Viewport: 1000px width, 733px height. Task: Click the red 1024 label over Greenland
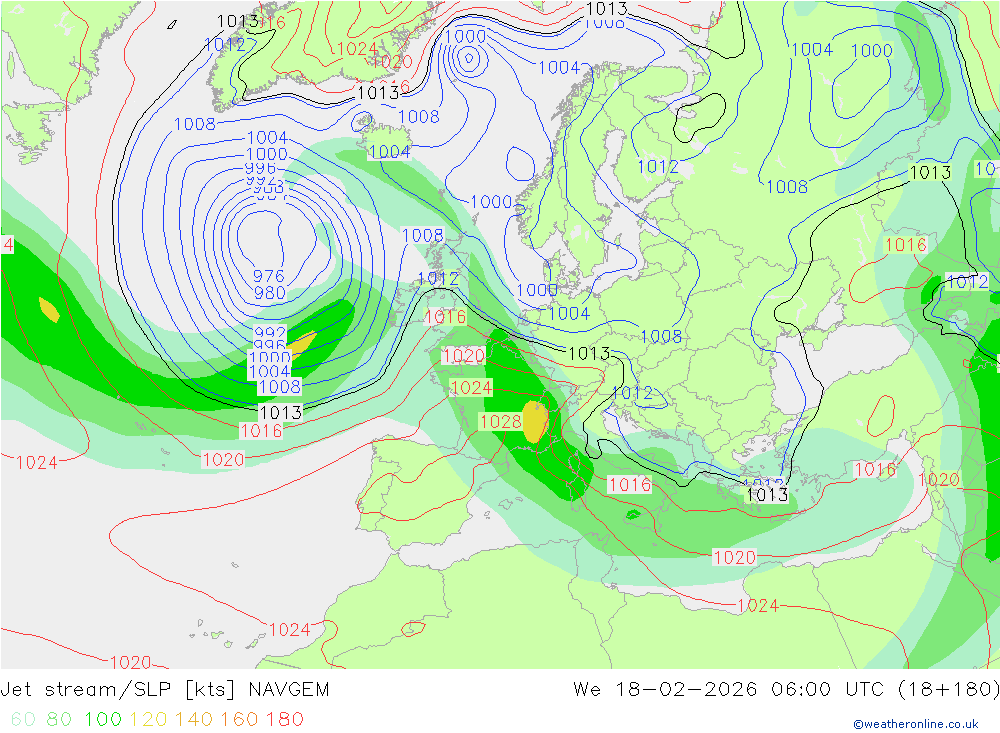pos(357,48)
